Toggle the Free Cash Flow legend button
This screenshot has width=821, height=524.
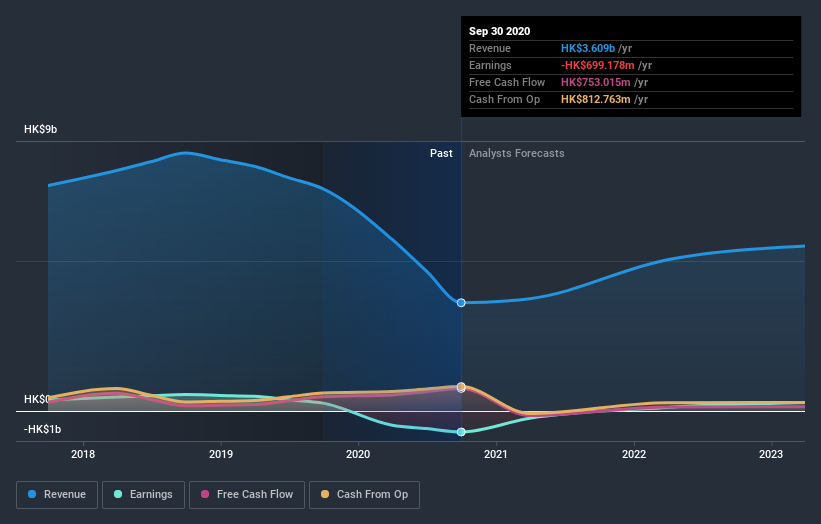[247, 495]
